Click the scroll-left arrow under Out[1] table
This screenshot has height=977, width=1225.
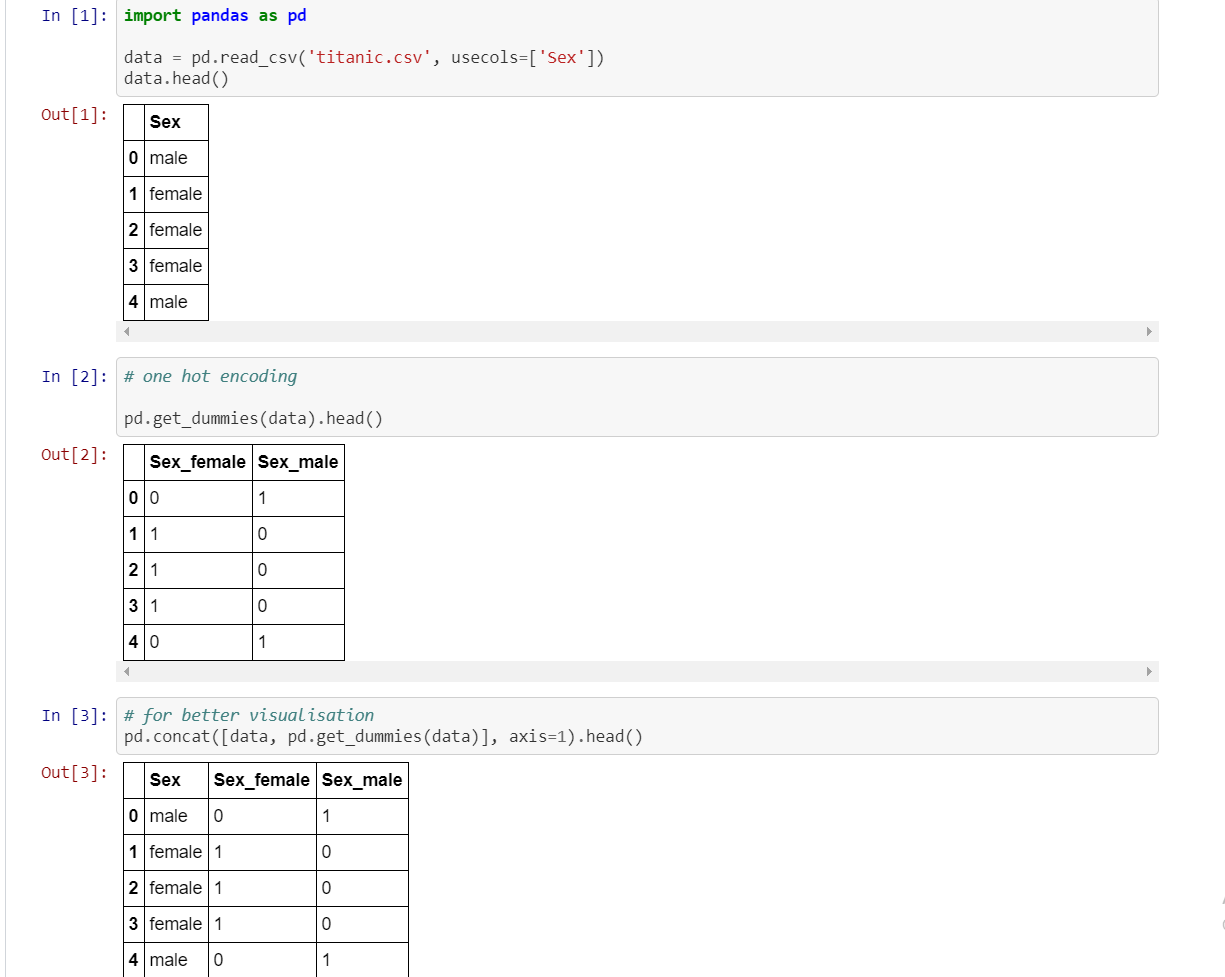pos(127,331)
